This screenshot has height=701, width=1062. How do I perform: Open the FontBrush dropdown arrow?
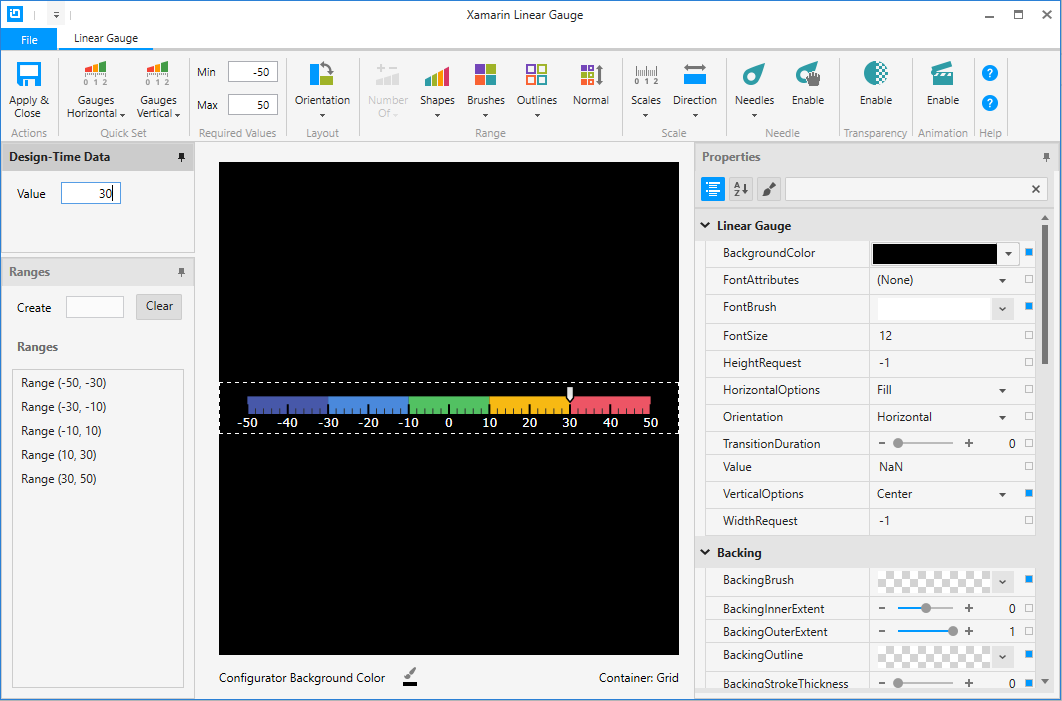point(1002,309)
